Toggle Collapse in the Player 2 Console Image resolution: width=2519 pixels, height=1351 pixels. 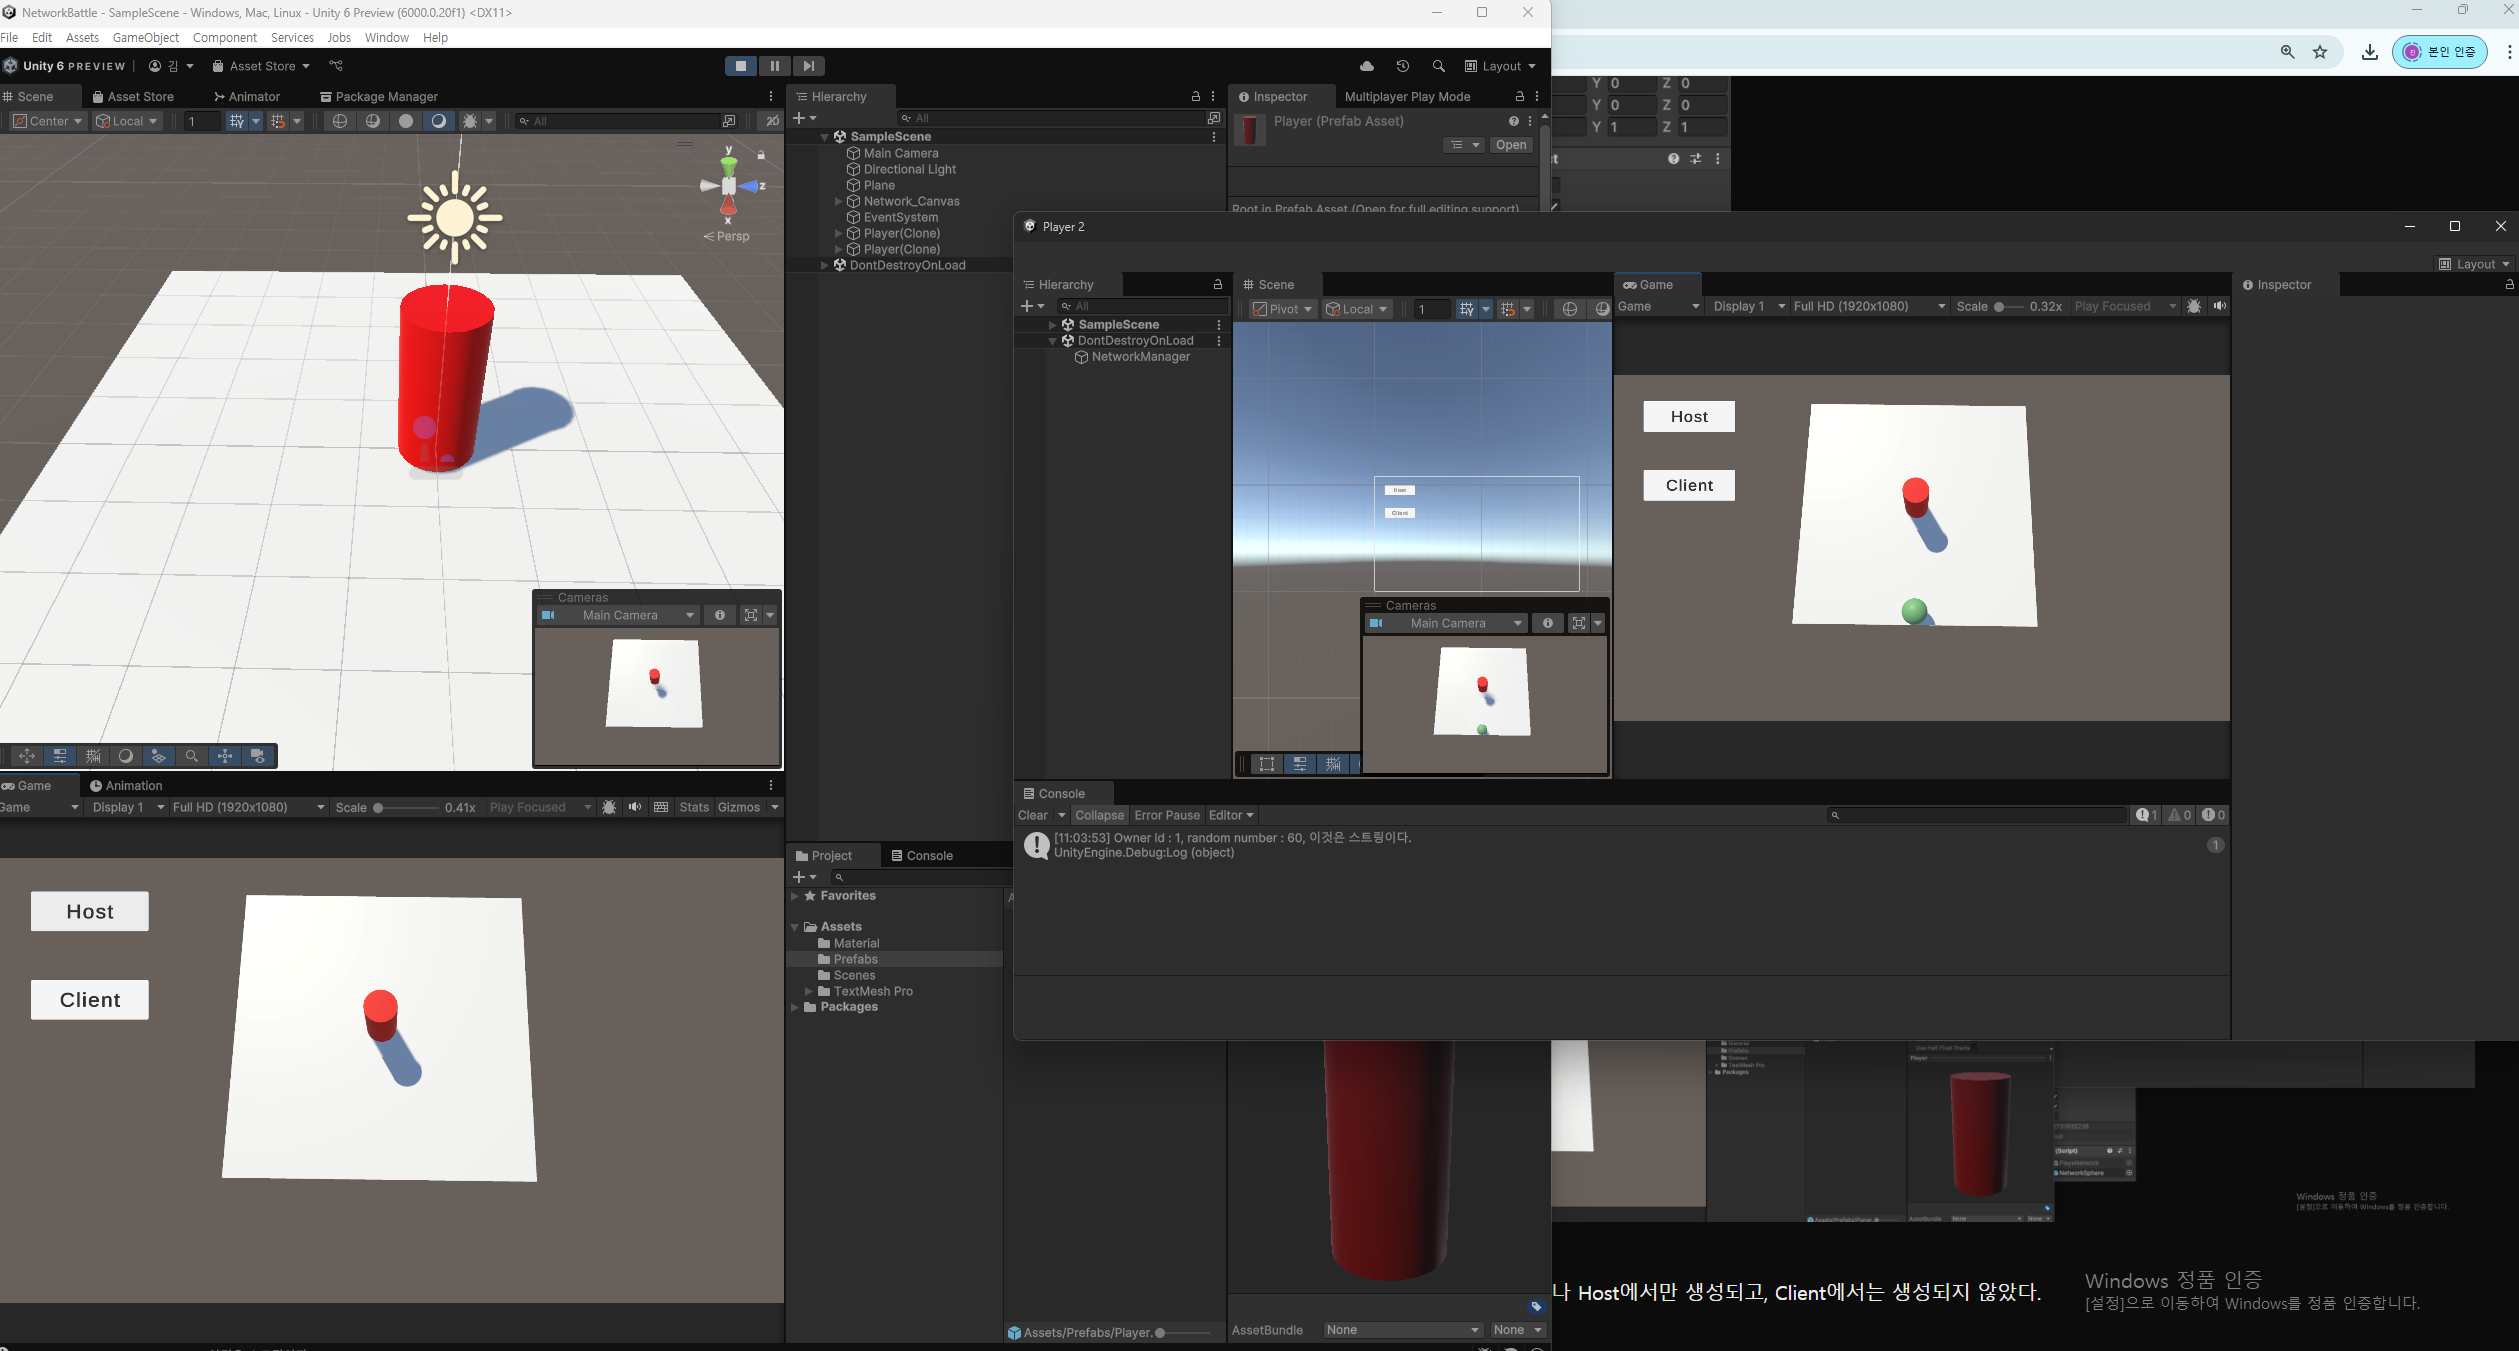coord(1098,815)
